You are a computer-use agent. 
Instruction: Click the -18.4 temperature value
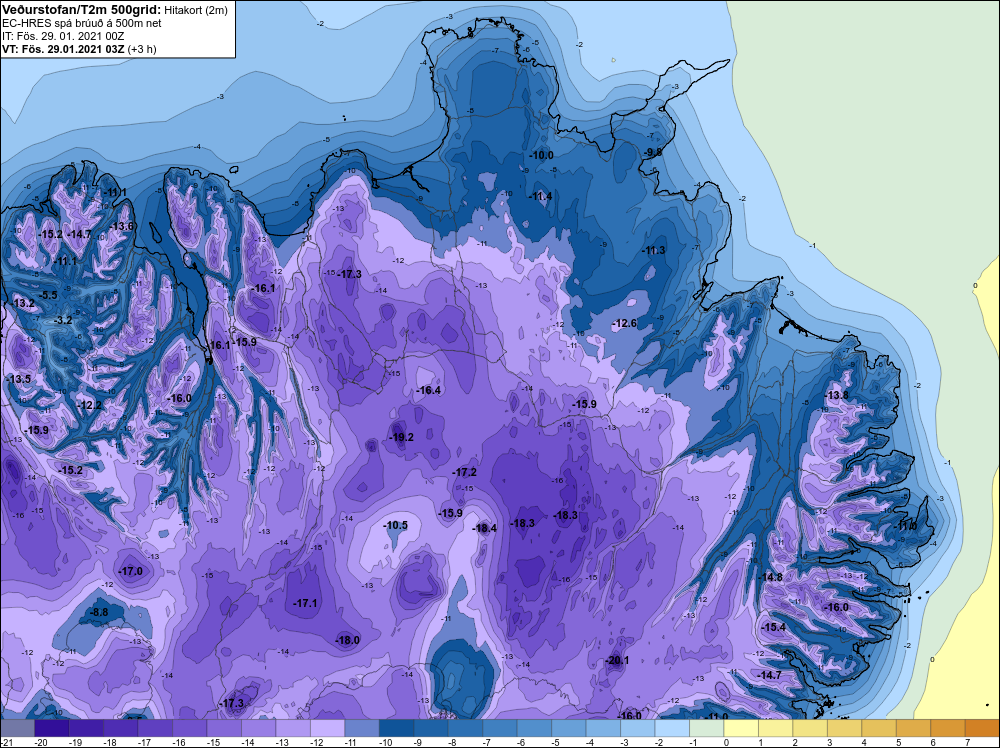click(484, 528)
